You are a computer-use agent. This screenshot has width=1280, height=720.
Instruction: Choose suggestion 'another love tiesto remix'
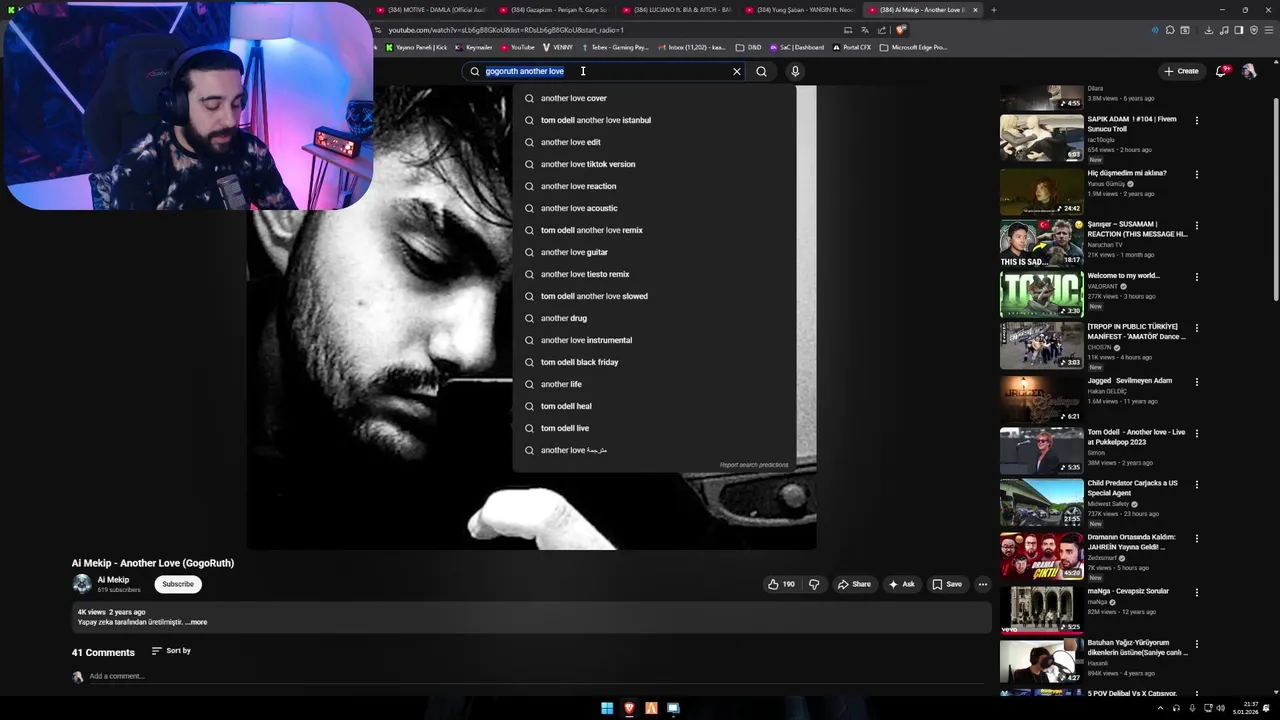tap(654, 274)
